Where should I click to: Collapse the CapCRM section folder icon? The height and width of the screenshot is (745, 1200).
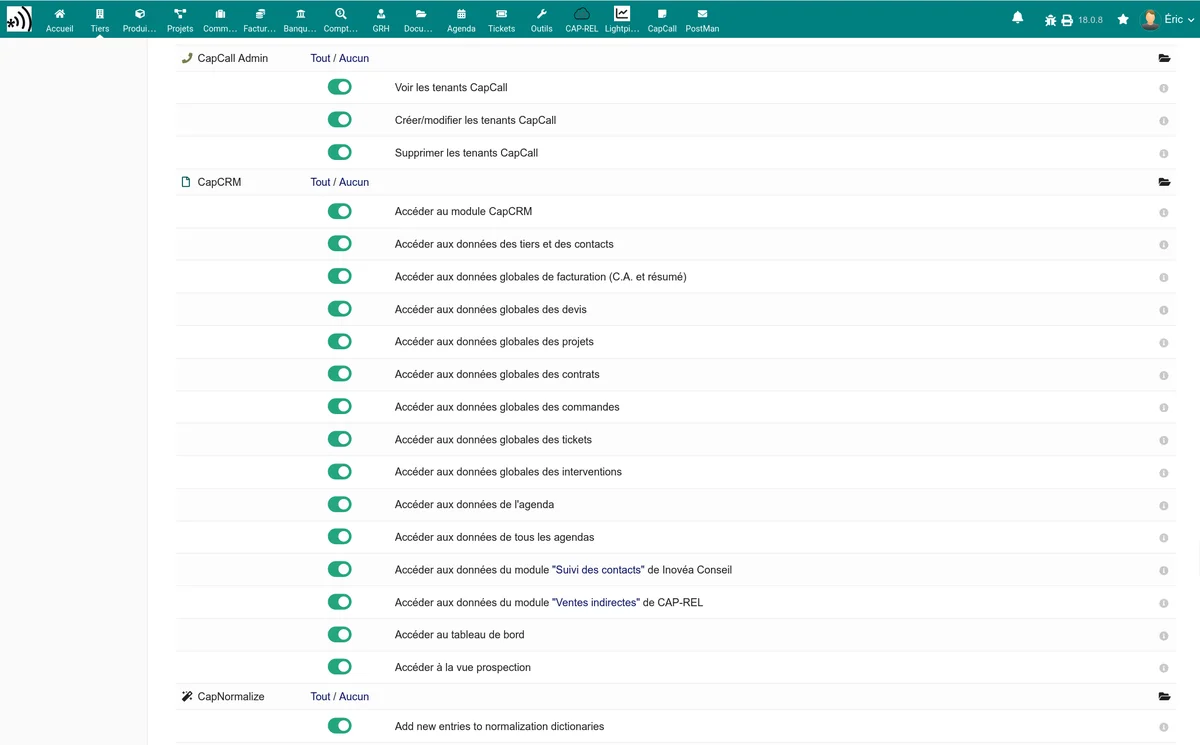[x=1164, y=183]
